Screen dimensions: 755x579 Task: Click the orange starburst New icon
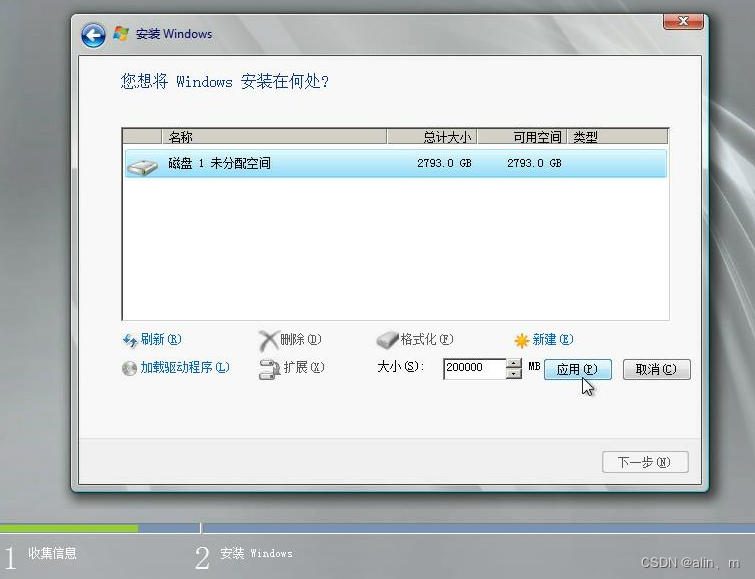tap(521, 341)
